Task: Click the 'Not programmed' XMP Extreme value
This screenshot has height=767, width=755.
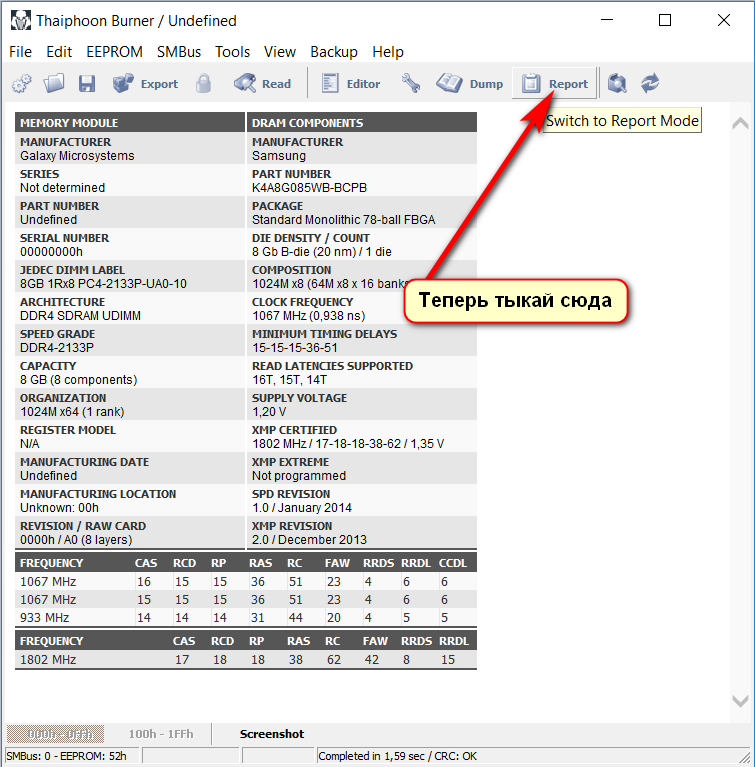Action: pyautogui.click(x=298, y=476)
